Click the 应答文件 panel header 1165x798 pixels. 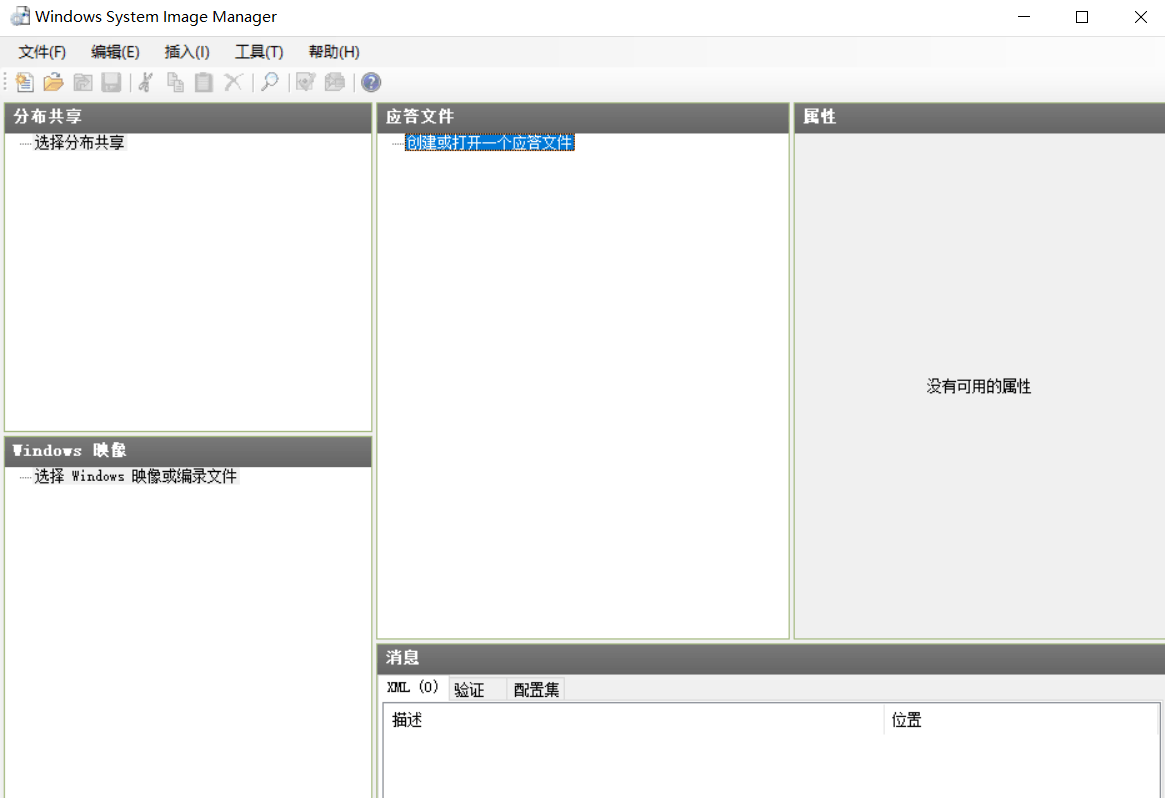[x=582, y=117]
